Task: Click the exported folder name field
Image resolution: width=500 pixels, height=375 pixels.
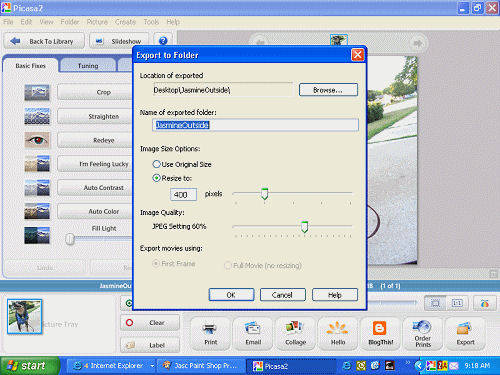Action: click(255, 125)
